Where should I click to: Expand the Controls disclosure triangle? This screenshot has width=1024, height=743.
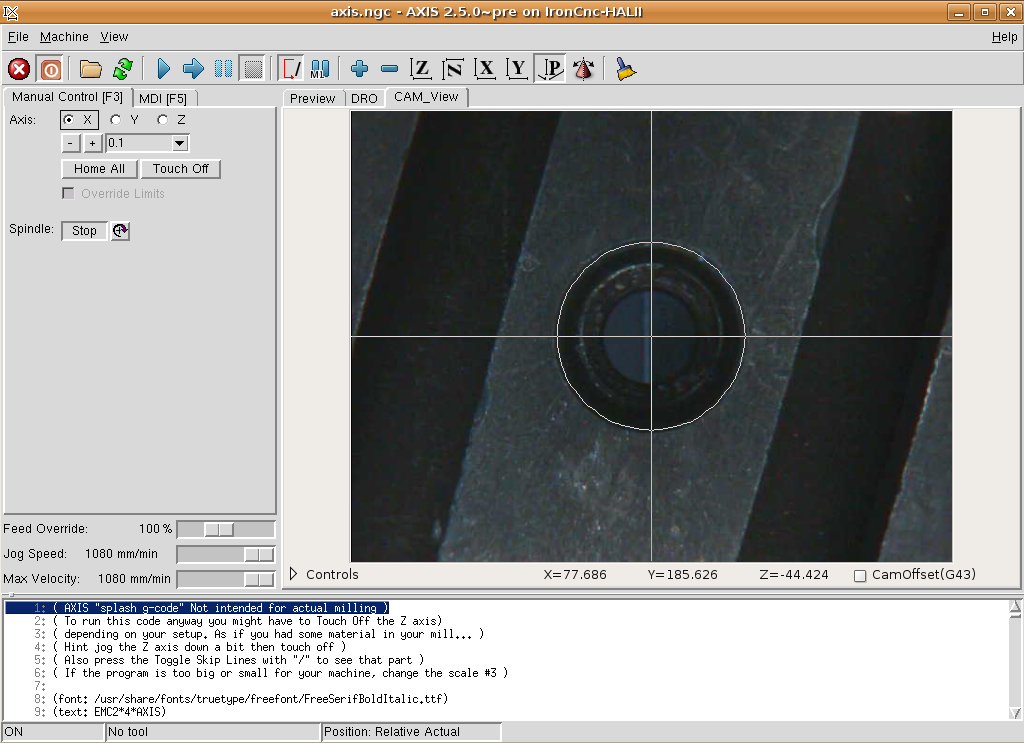(293, 574)
